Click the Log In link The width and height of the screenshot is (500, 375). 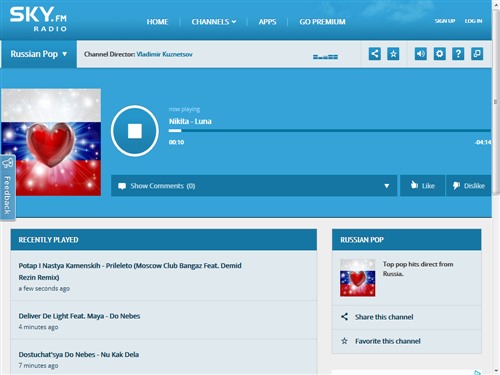[x=473, y=21]
